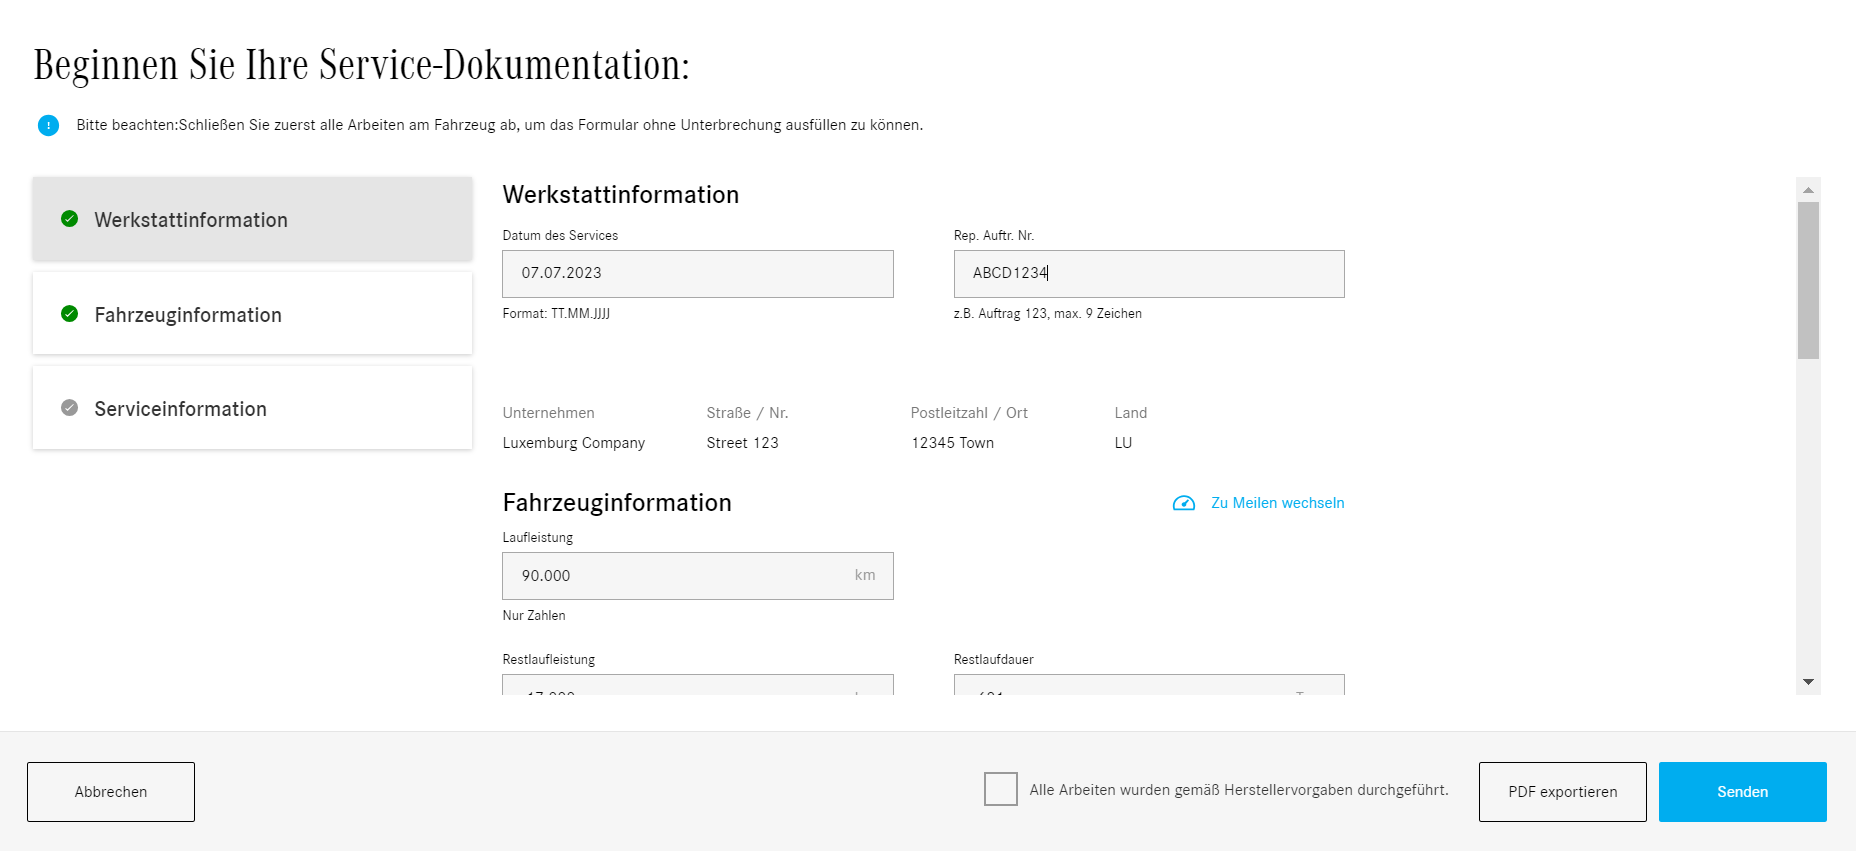The image size is (1856, 851).
Task: Check the Herstellervorgaben confirmation checkbox
Action: (1000, 789)
